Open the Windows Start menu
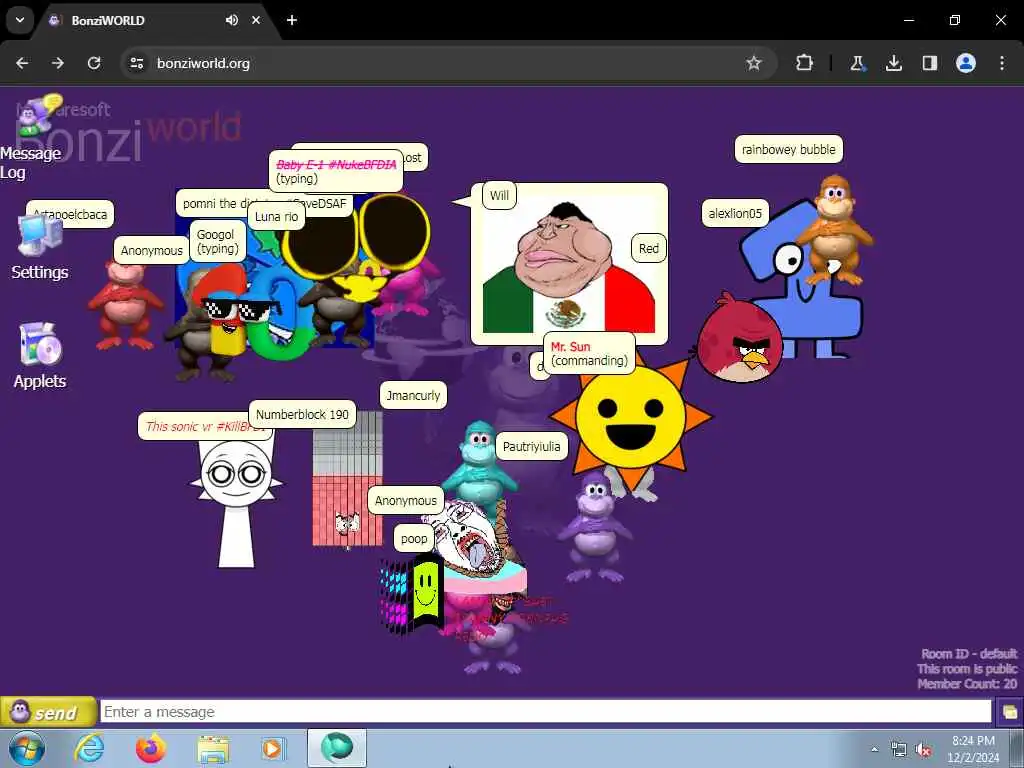Screen dimensions: 1024x768 tap(26, 748)
